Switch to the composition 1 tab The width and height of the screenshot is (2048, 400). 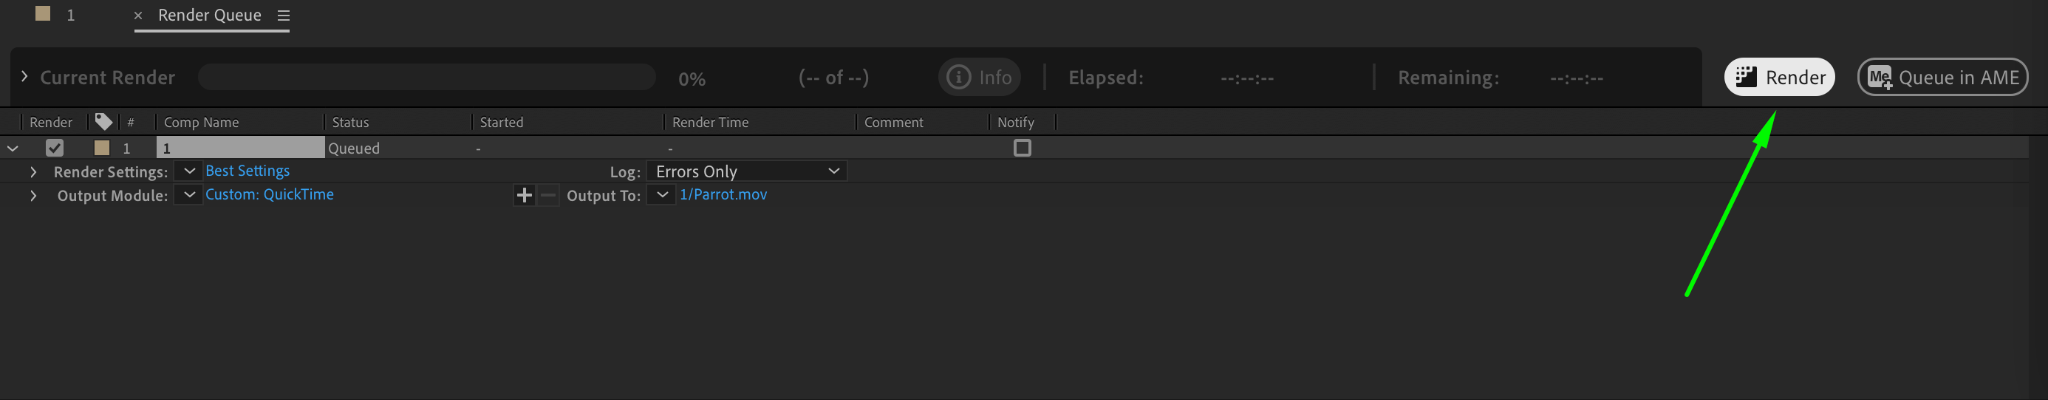coord(56,15)
